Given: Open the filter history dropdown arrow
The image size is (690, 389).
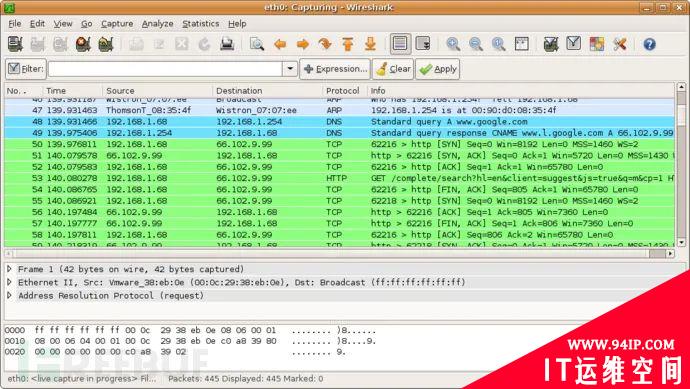Looking at the screenshot, I should tap(290, 69).
